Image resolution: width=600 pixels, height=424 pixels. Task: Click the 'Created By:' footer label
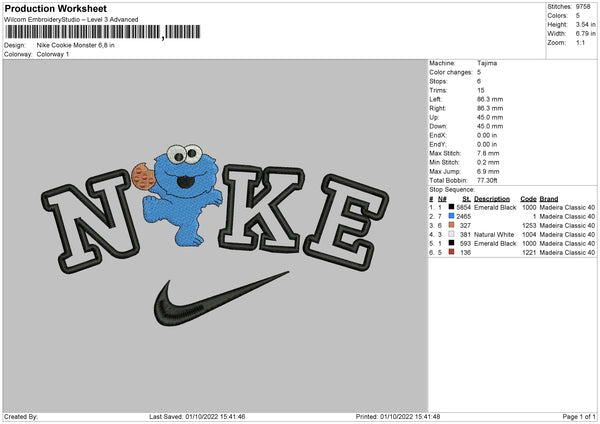21,416
